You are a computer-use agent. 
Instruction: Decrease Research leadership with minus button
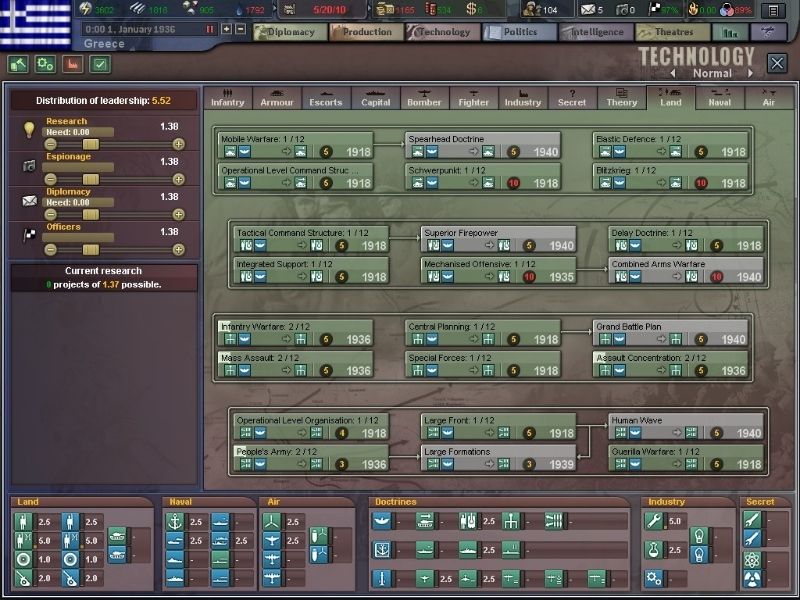(x=50, y=144)
